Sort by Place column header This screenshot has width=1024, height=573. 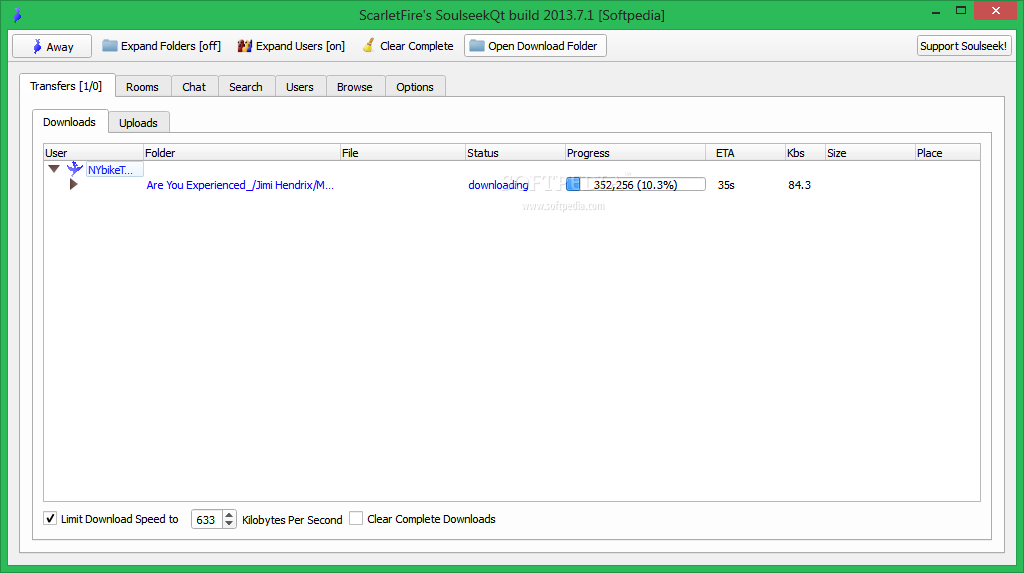[947, 153]
